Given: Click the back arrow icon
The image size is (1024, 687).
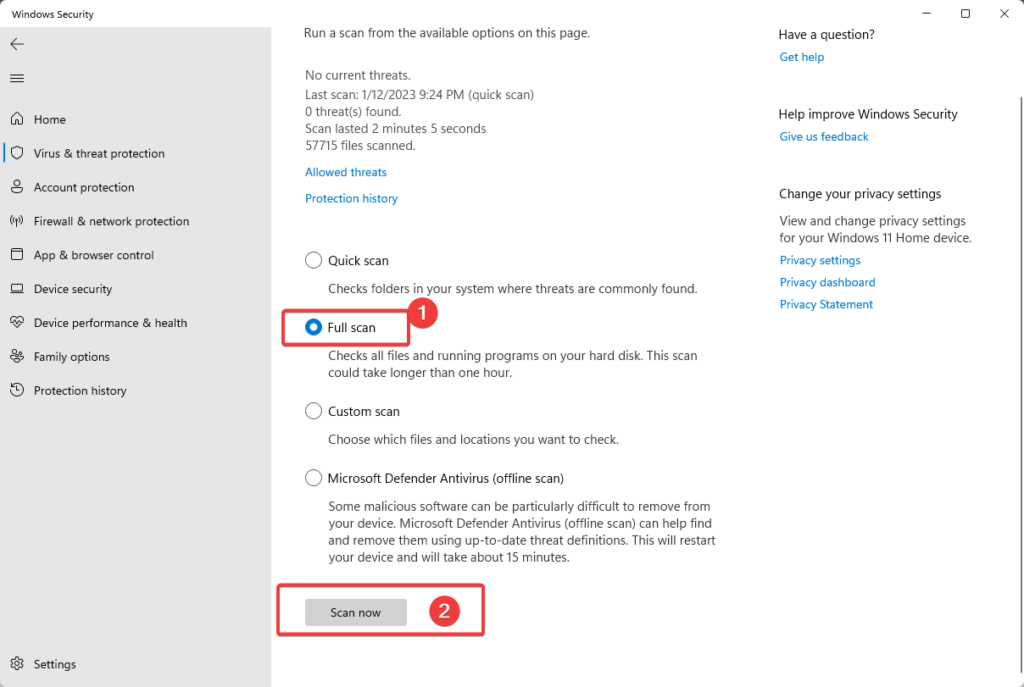Looking at the screenshot, I should point(17,44).
